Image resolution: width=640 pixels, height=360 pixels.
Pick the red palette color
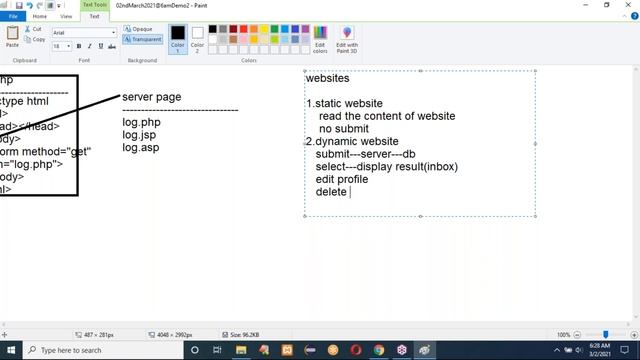[244, 29]
